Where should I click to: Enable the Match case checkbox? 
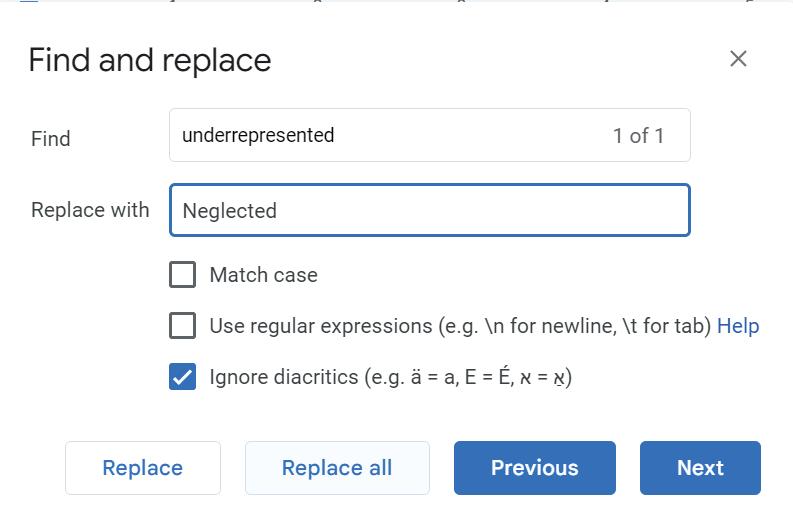[182, 274]
